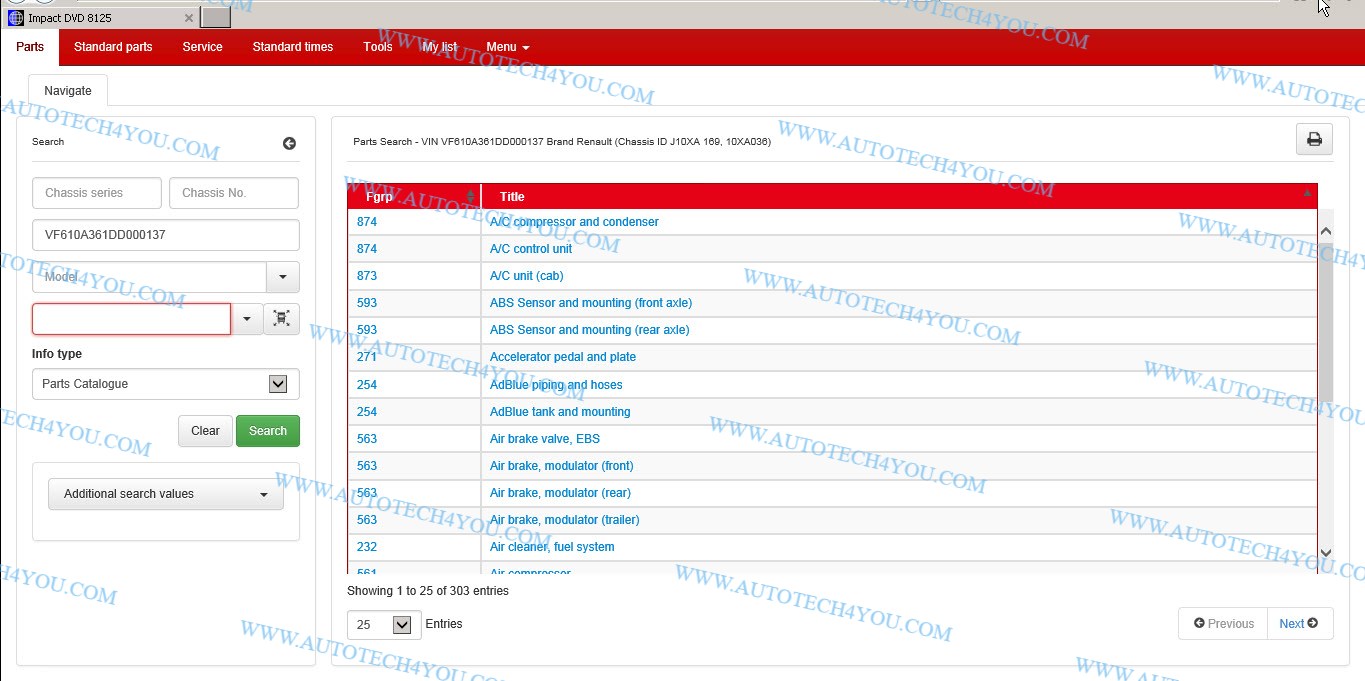Viewport: 1365px width, 681px height.
Task: Open the AdBlue tank and mounting entry
Action: tap(560, 412)
